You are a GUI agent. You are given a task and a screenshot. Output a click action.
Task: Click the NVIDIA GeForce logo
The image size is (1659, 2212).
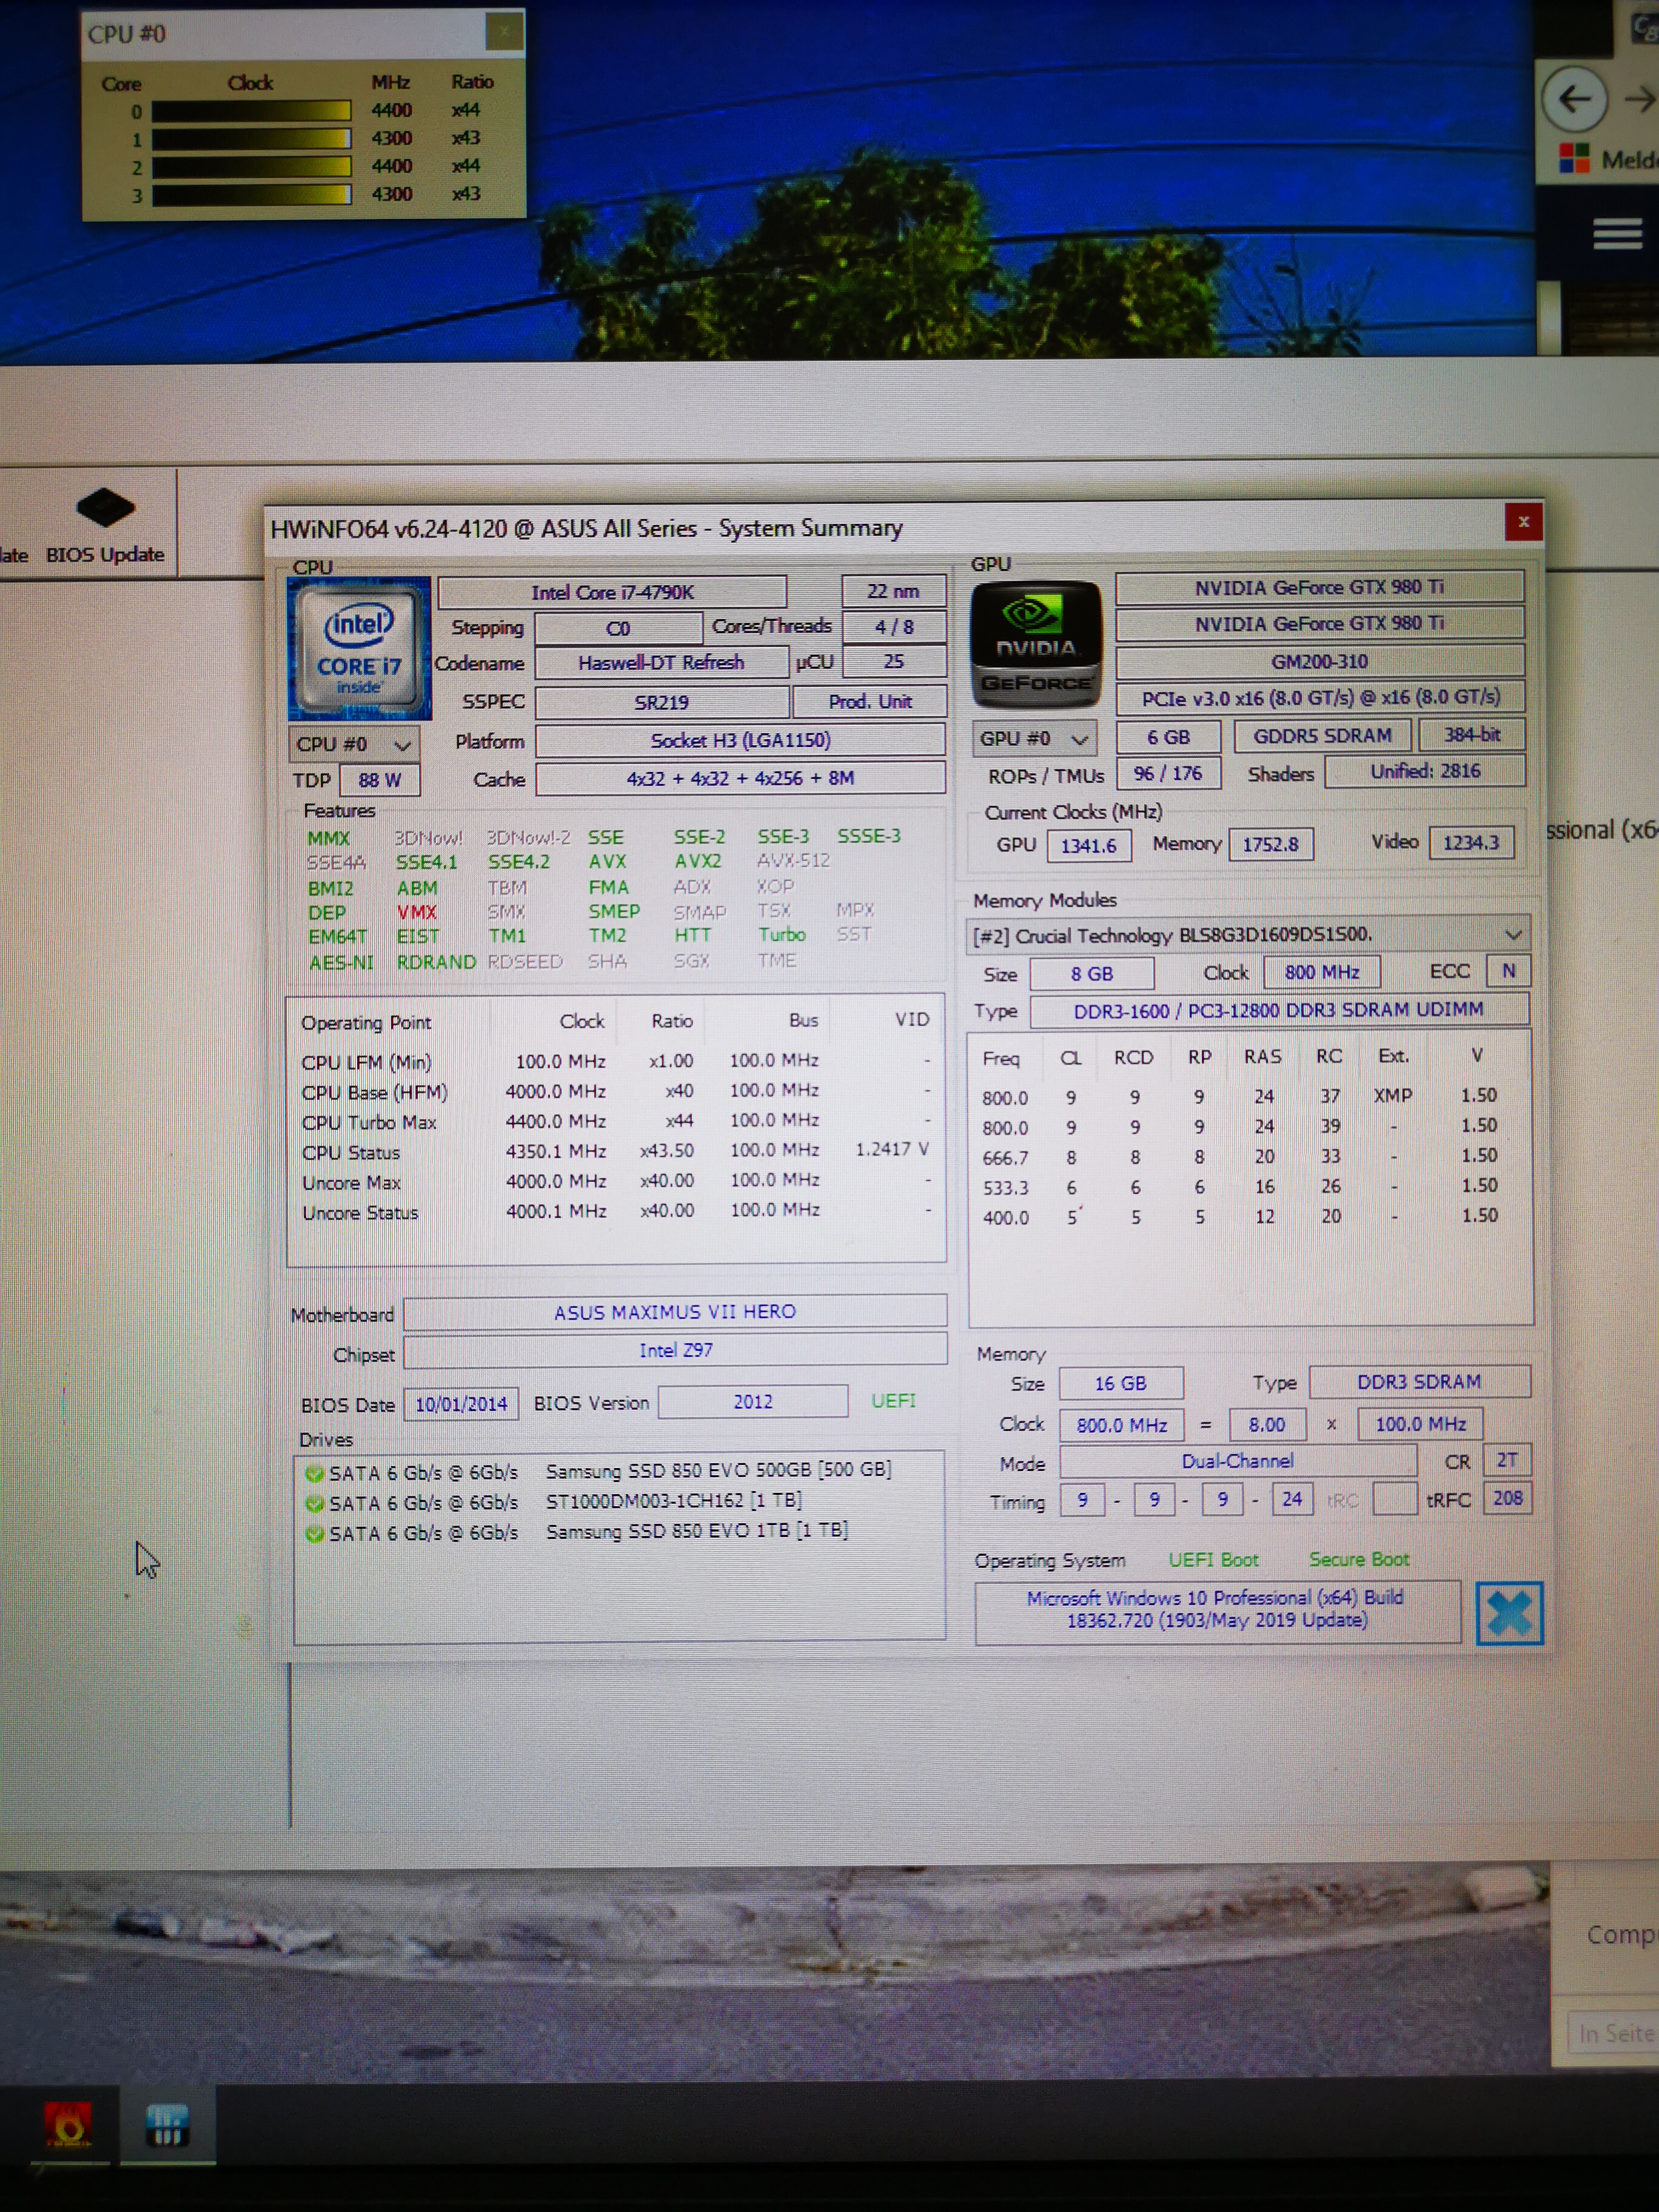tap(1036, 644)
